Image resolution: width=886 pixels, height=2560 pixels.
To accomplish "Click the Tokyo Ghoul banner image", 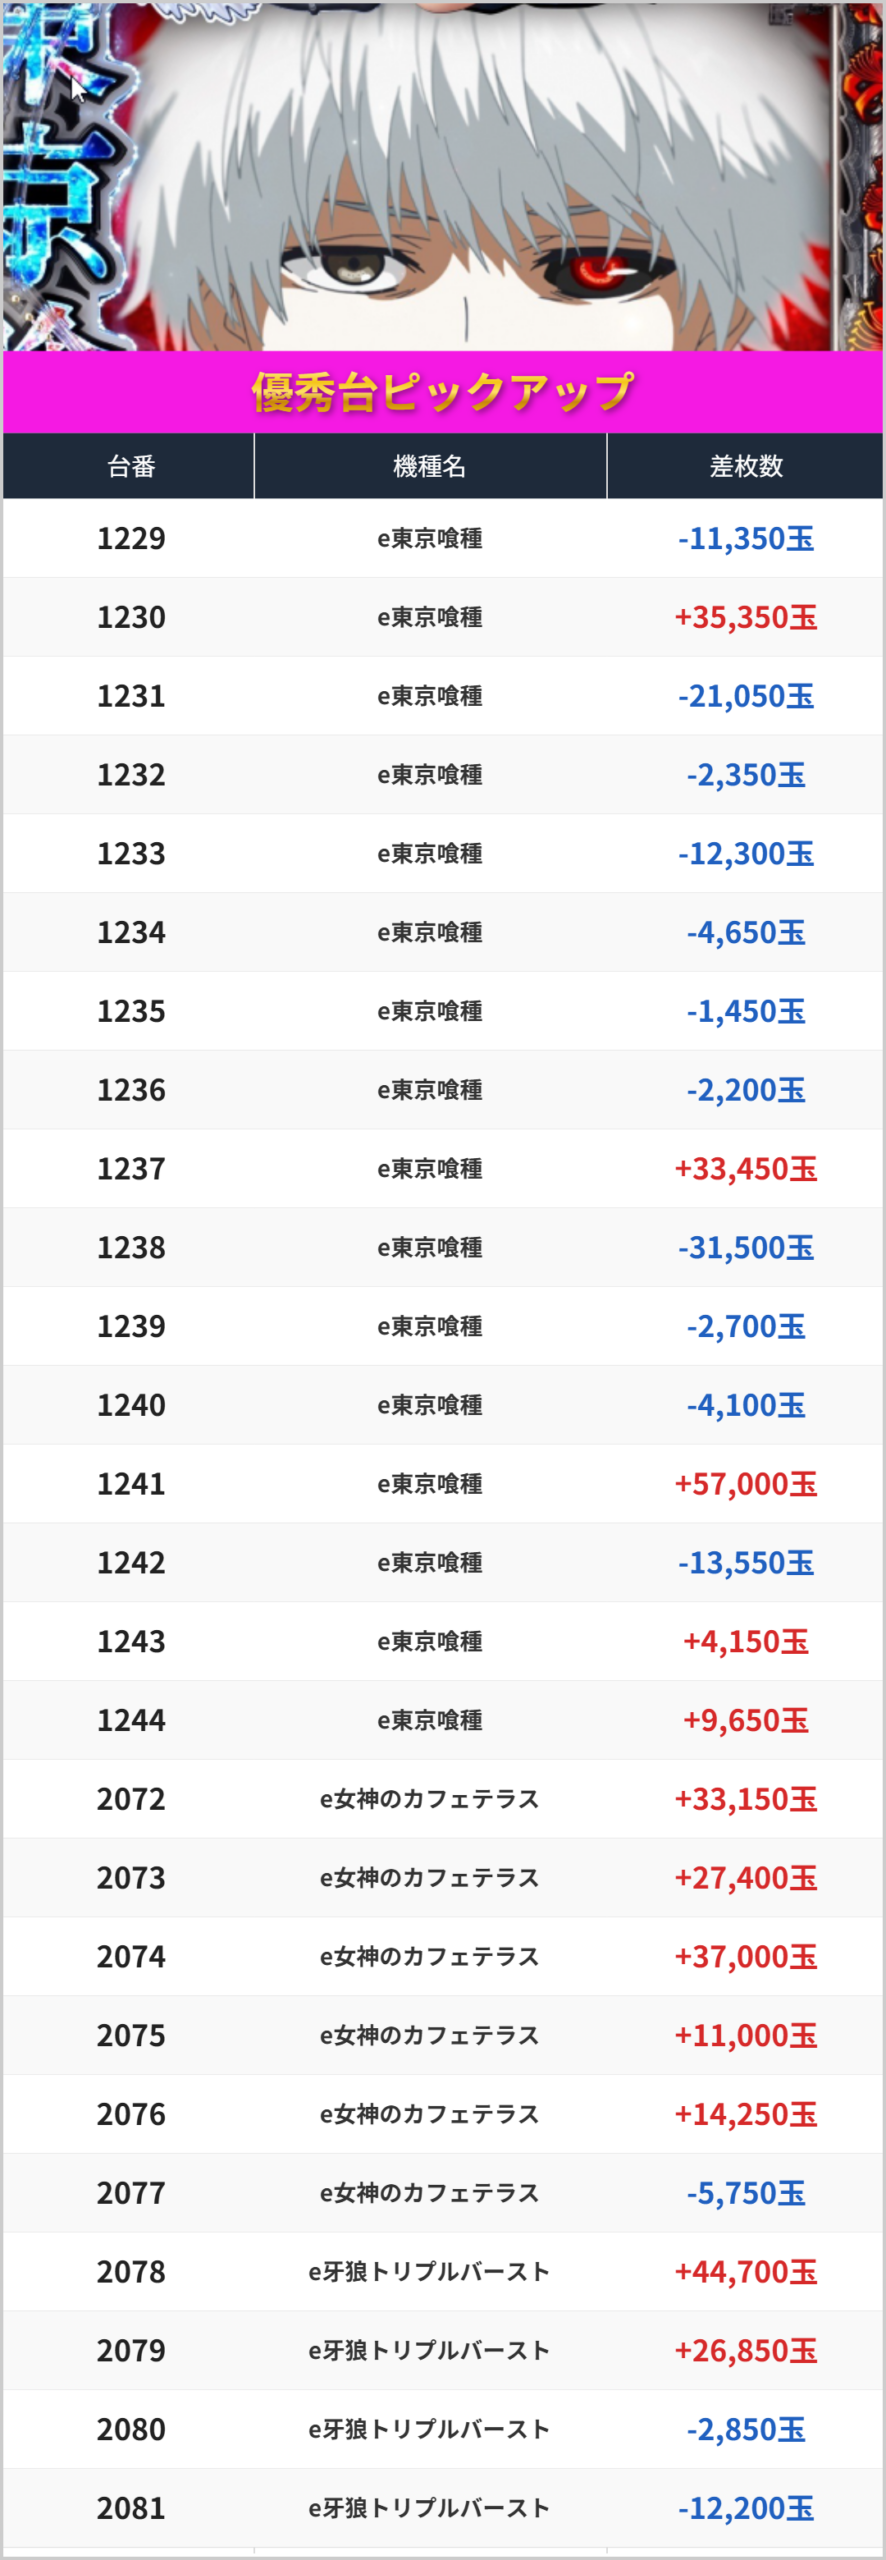I will (443, 176).
